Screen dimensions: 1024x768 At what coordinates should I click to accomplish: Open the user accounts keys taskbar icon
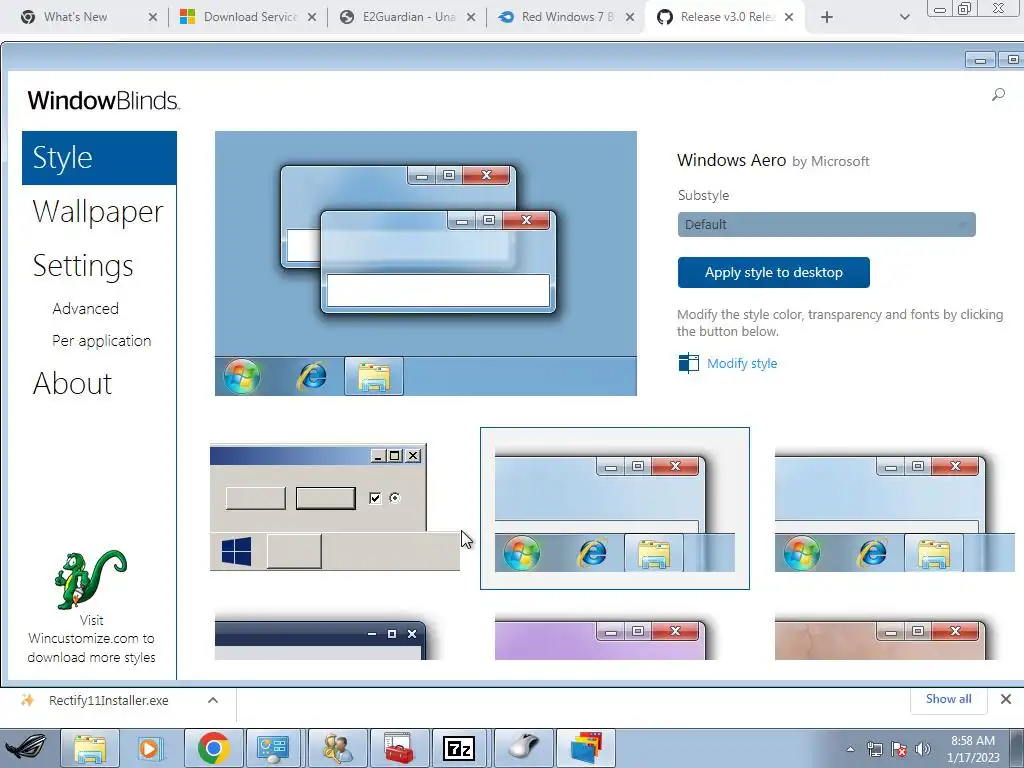coord(337,748)
